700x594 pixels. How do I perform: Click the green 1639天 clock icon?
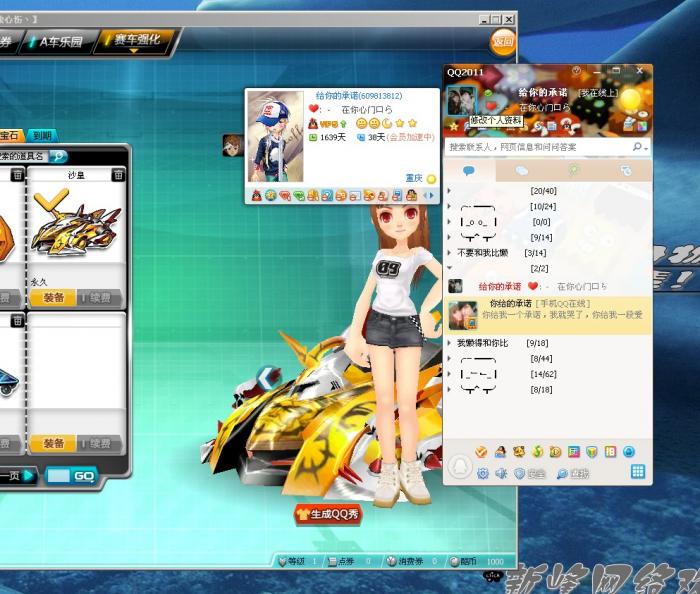click(x=313, y=137)
